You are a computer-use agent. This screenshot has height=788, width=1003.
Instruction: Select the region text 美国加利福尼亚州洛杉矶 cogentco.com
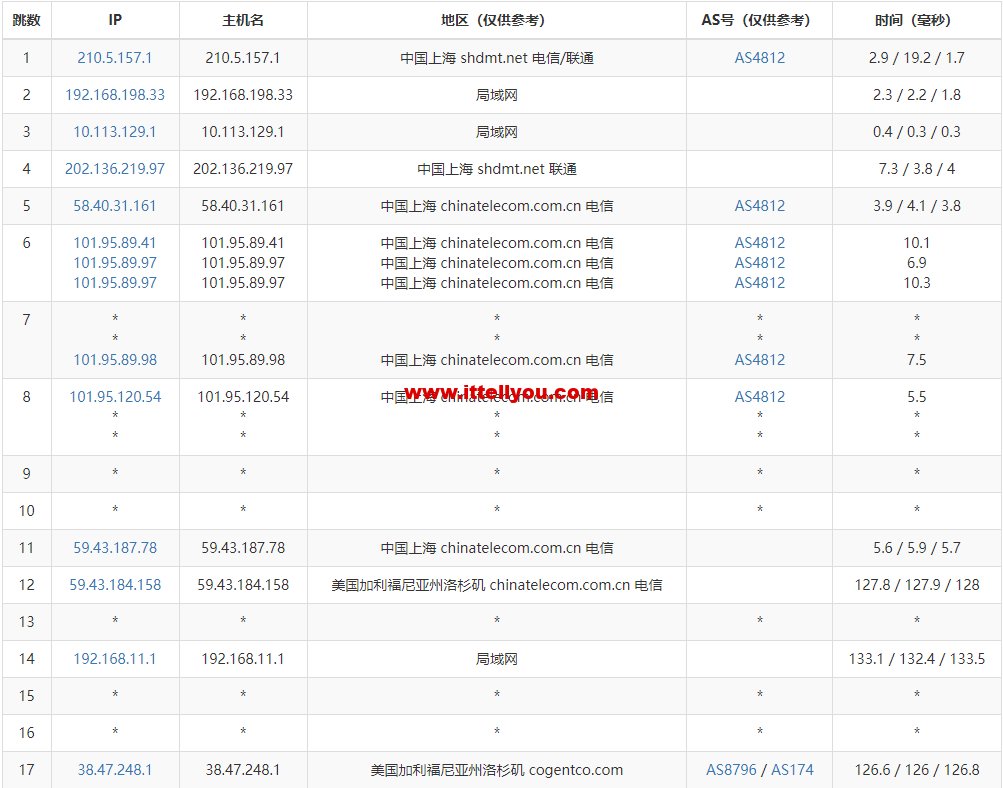coord(496,770)
